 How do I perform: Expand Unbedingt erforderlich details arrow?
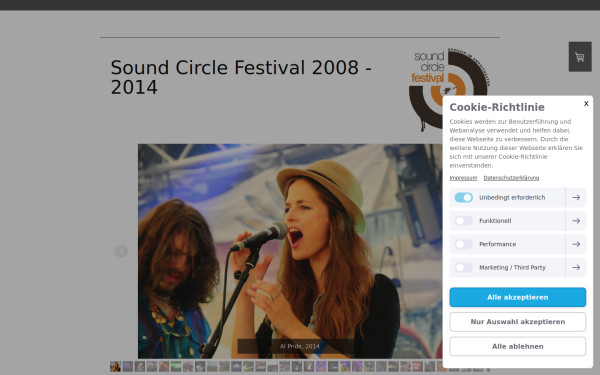(x=576, y=197)
